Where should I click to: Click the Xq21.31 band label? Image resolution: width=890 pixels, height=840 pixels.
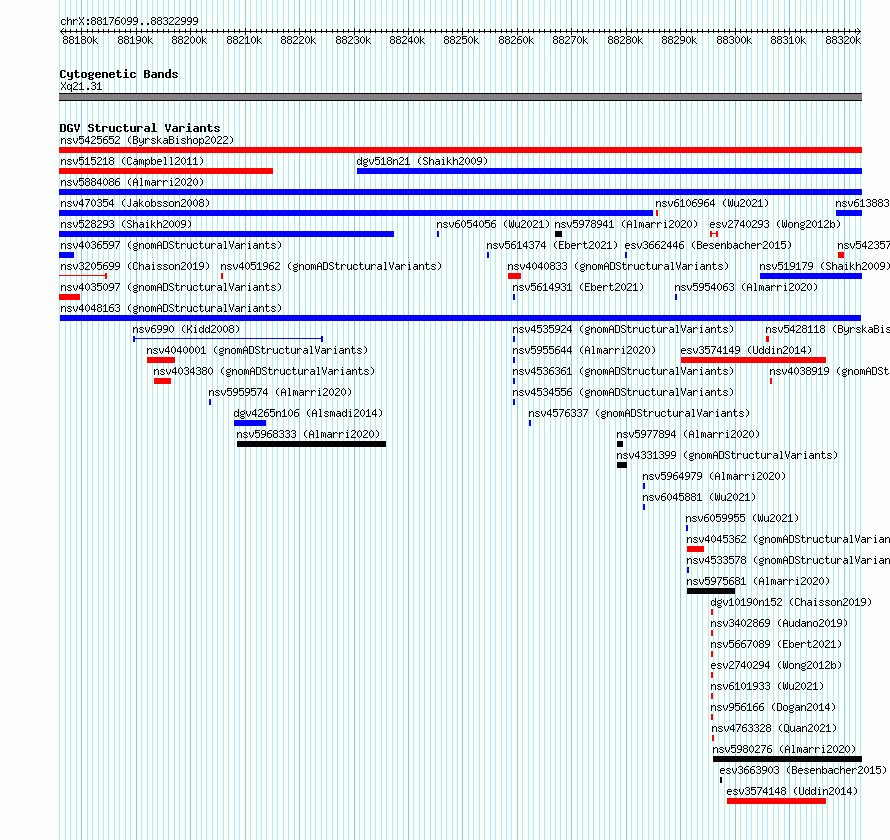tap(81, 86)
